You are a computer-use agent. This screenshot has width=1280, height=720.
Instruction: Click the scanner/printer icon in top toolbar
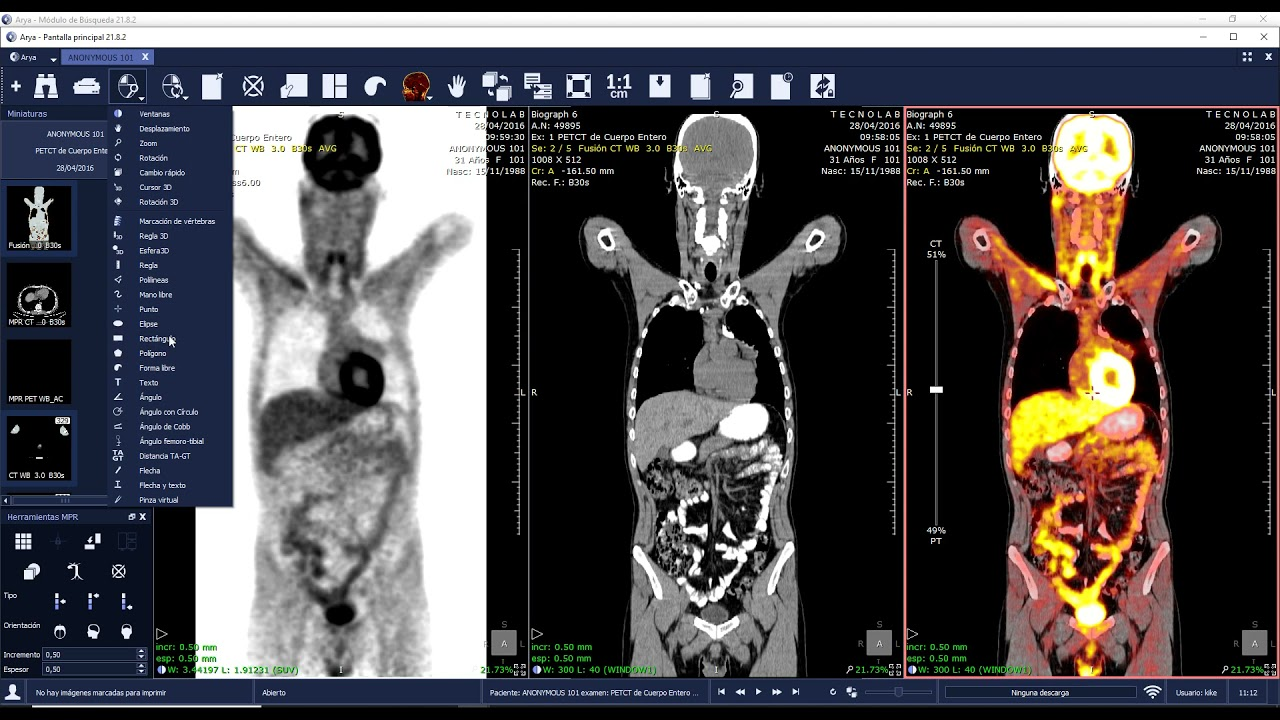pos(87,87)
